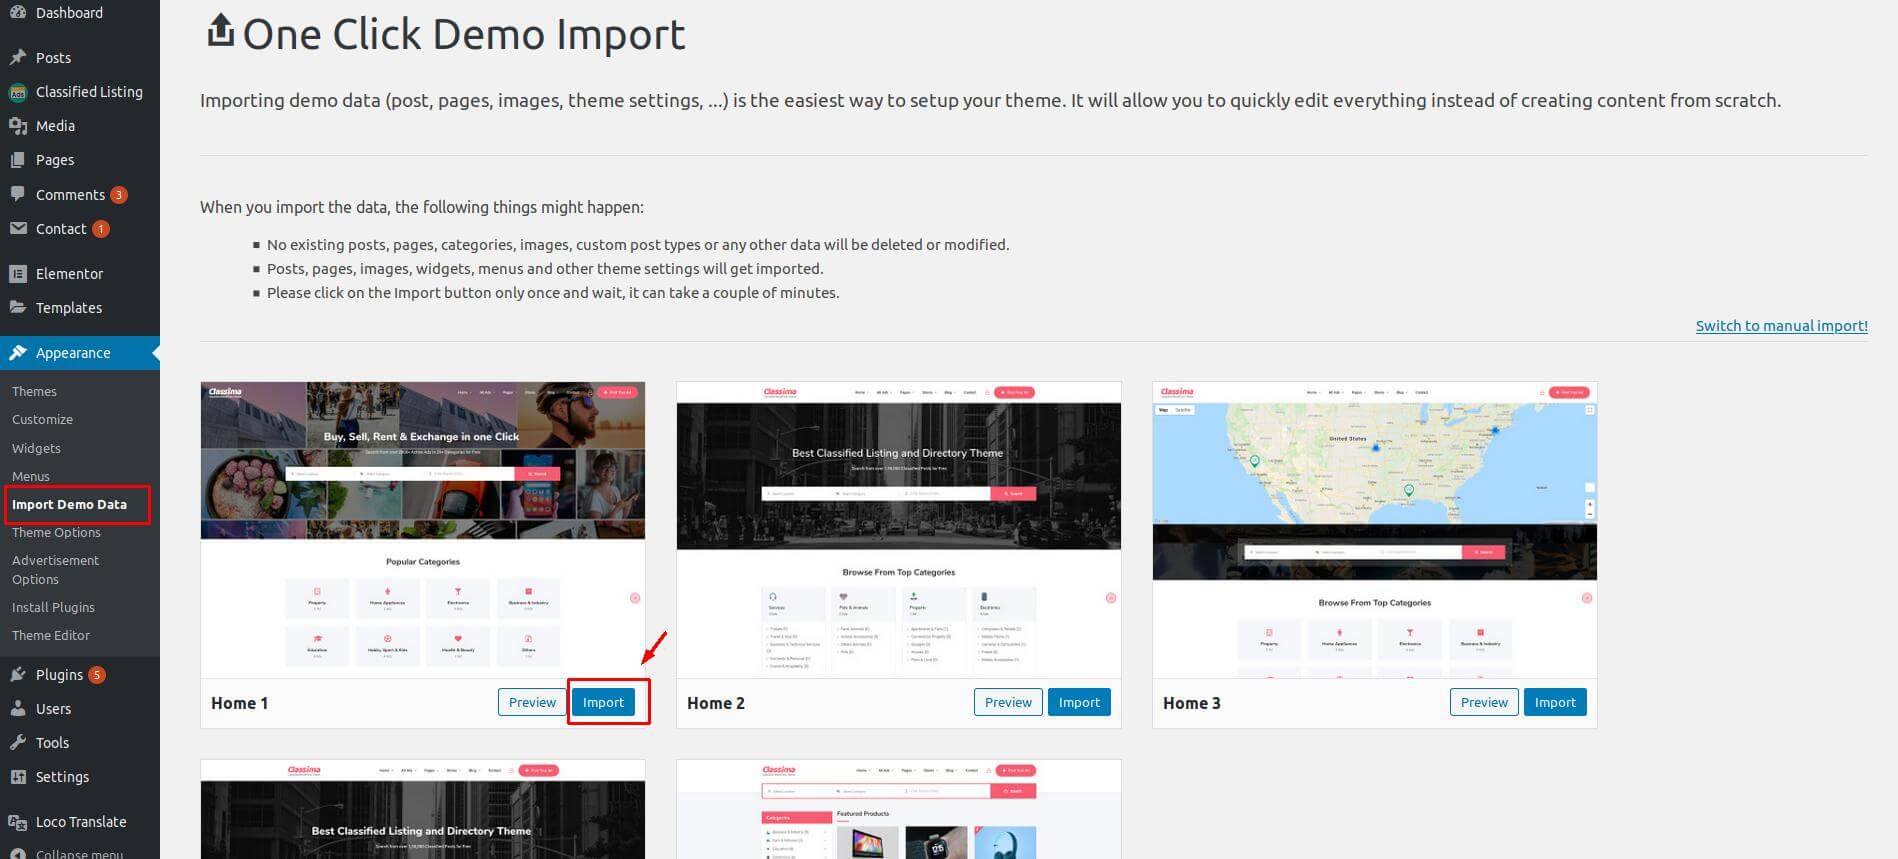Import the Home 3 demo
The image size is (1898, 859).
(x=1555, y=702)
